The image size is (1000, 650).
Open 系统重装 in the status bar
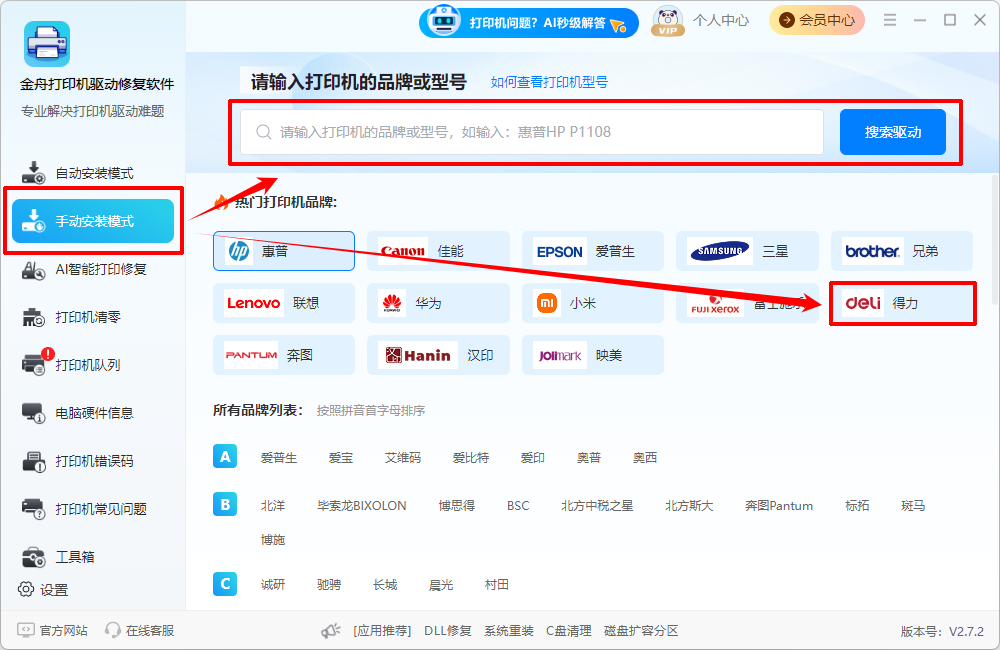point(508,631)
